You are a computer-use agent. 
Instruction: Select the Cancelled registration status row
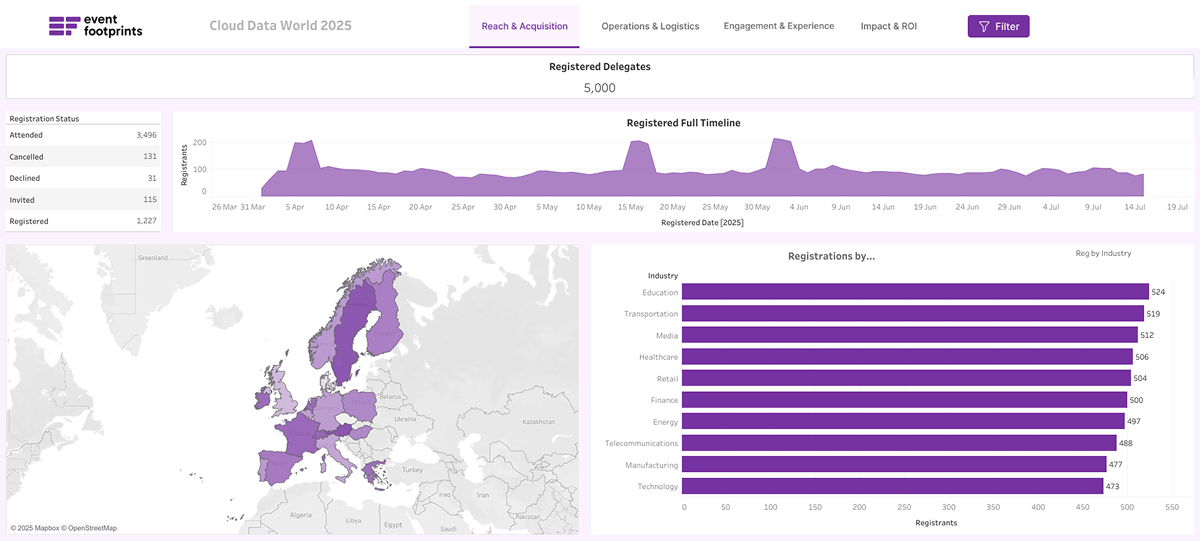(82, 157)
